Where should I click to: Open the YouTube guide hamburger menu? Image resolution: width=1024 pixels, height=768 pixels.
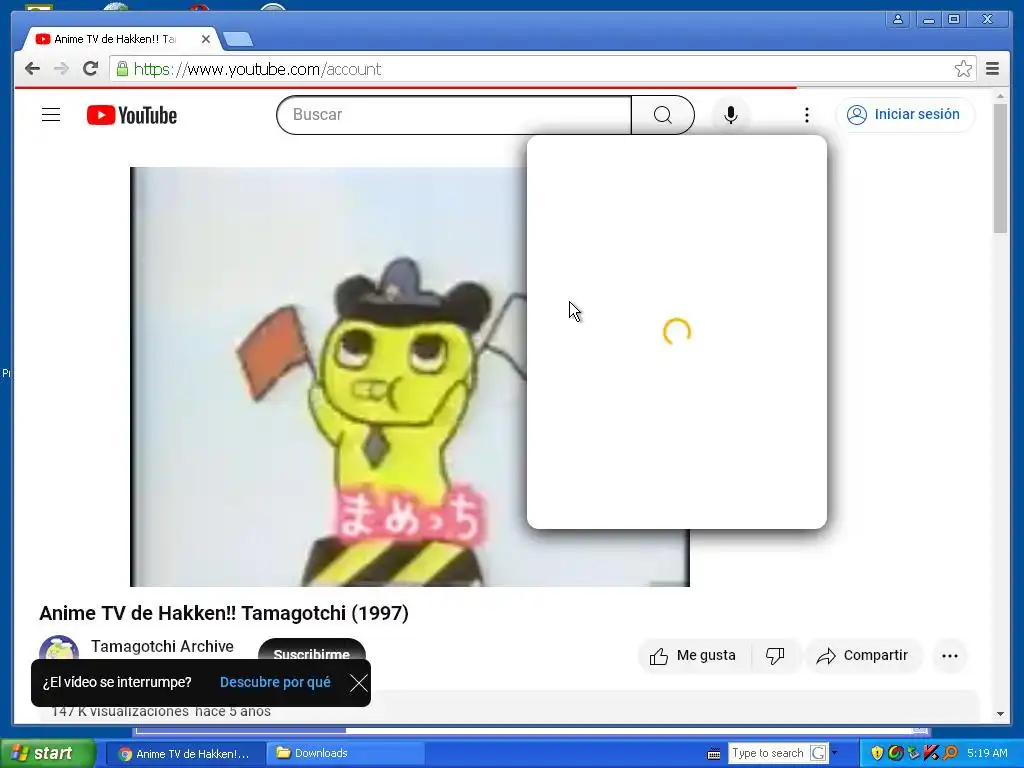(51, 115)
